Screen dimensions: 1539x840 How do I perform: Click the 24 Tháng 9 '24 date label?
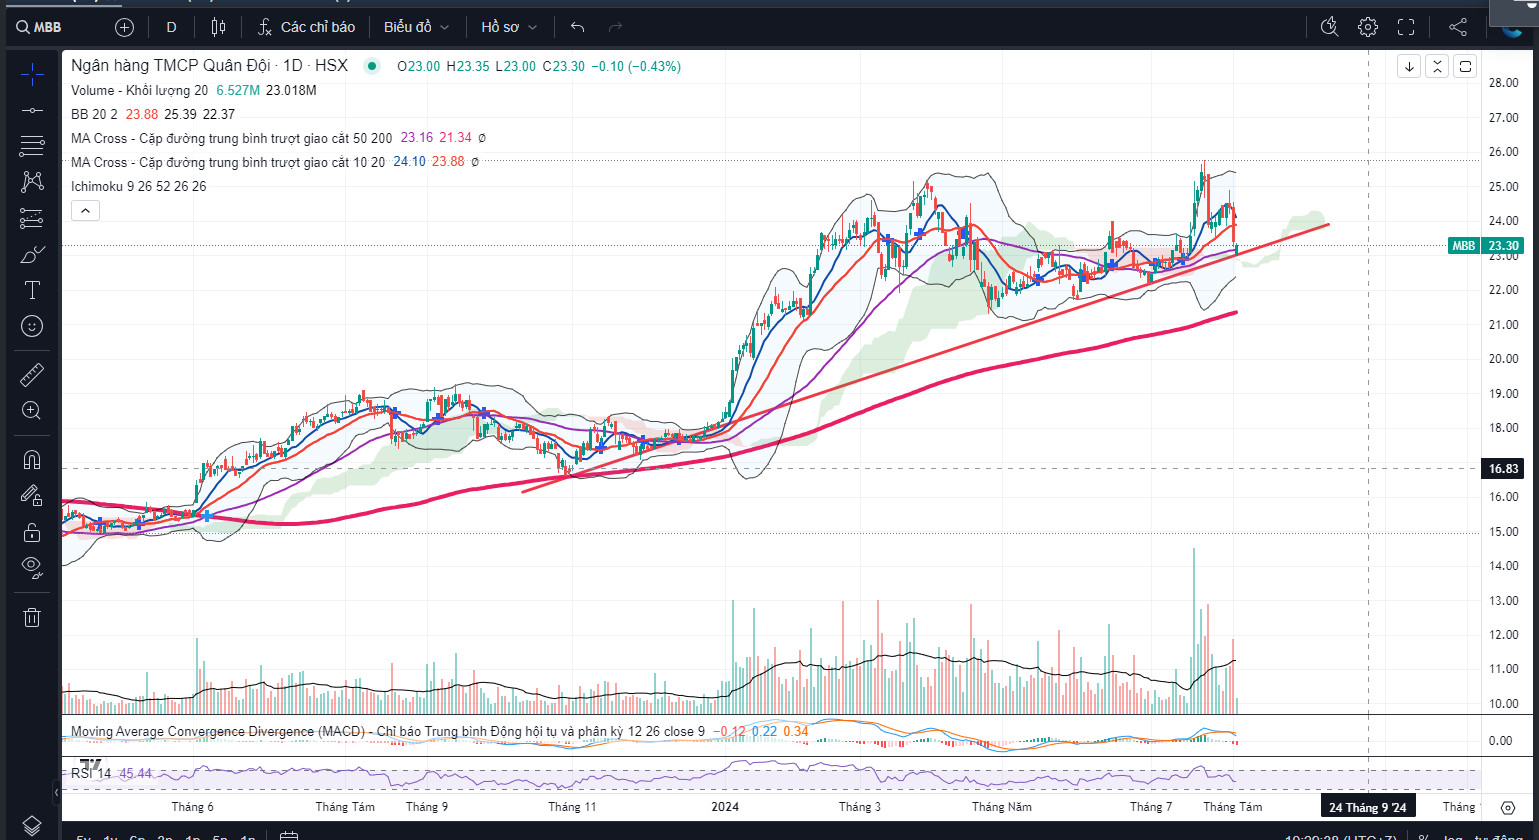tap(1367, 807)
